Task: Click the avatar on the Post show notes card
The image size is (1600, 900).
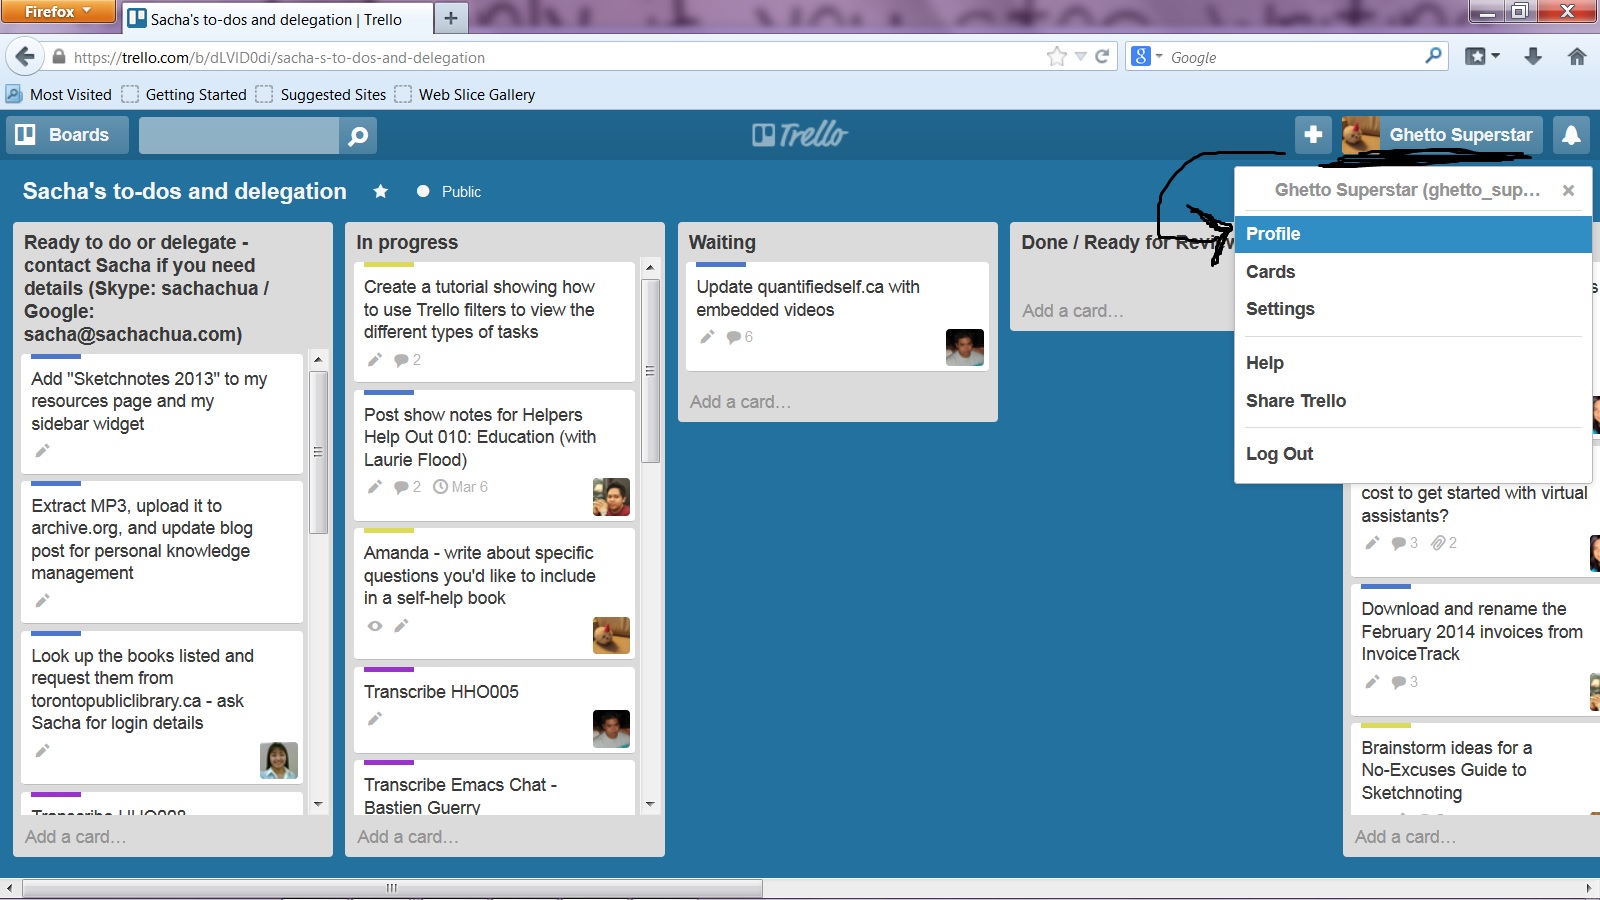Action: [x=611, y=497]
